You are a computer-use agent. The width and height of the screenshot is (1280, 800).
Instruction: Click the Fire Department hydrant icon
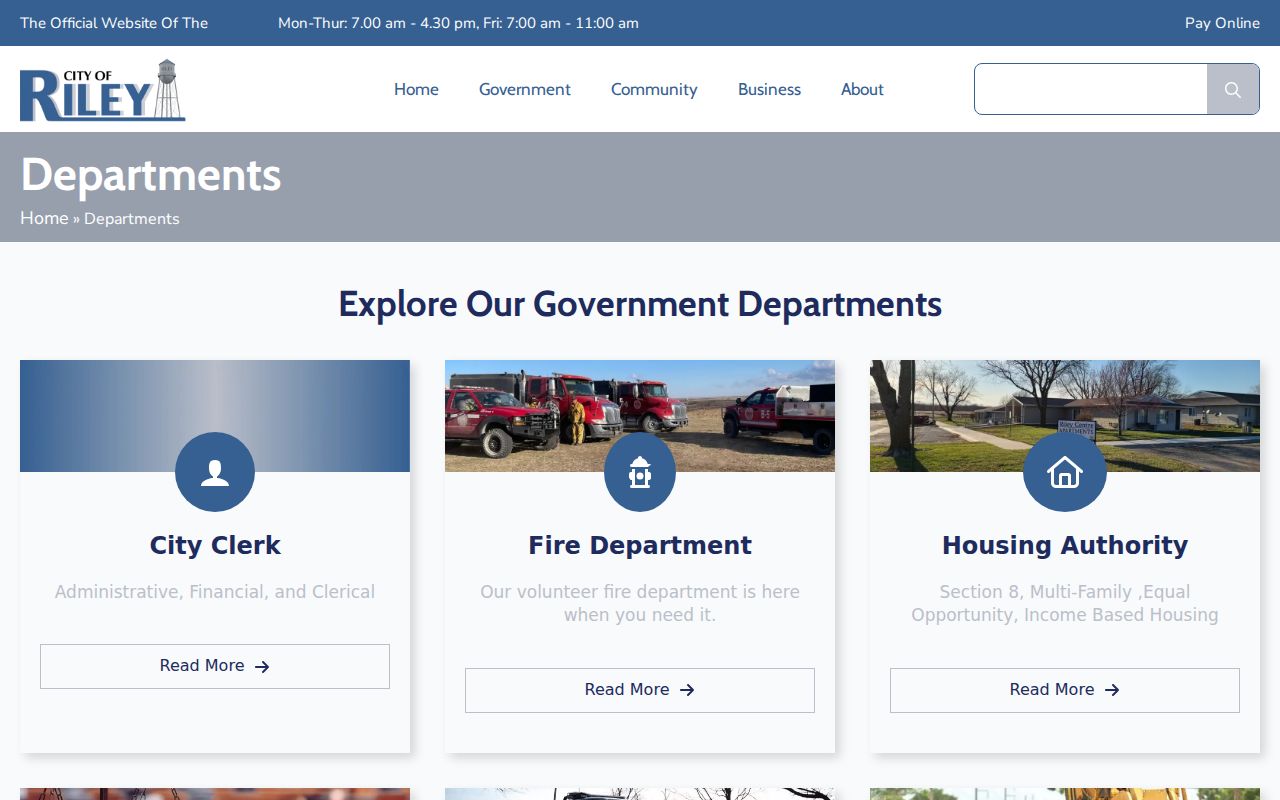640,472
